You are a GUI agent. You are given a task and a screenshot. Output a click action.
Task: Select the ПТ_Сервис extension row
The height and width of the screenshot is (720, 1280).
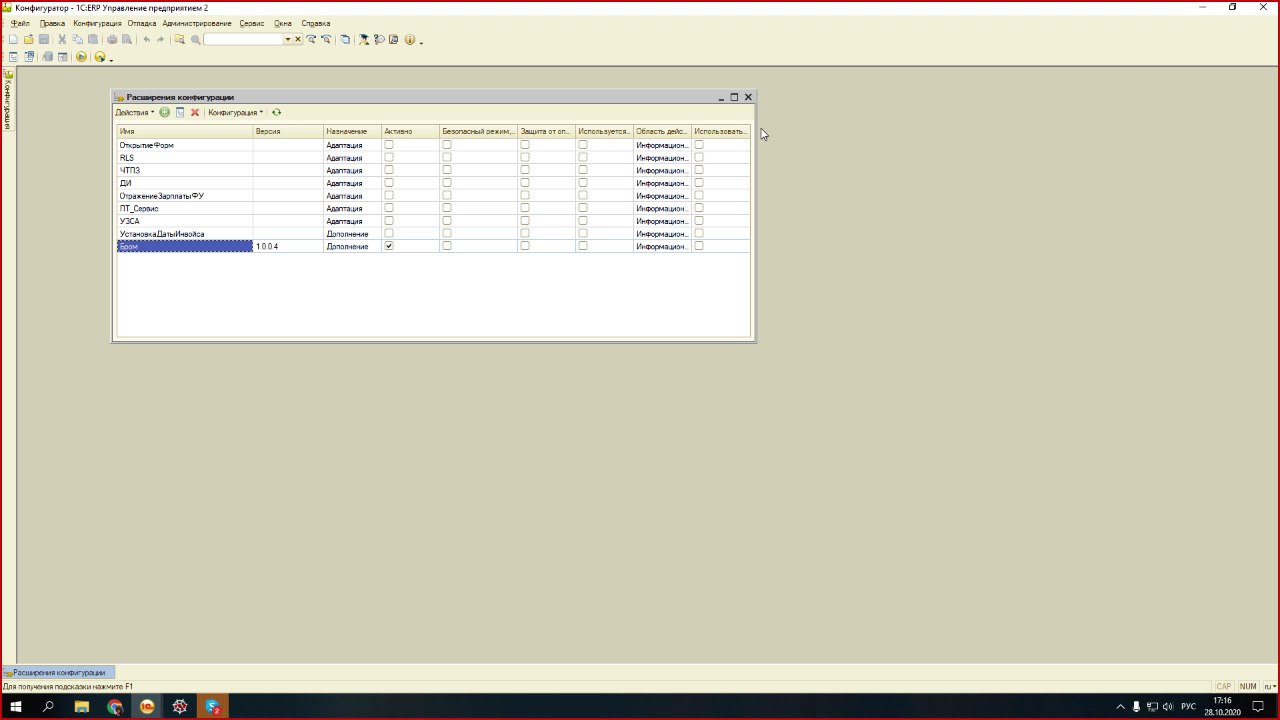[x=433, y=208]
